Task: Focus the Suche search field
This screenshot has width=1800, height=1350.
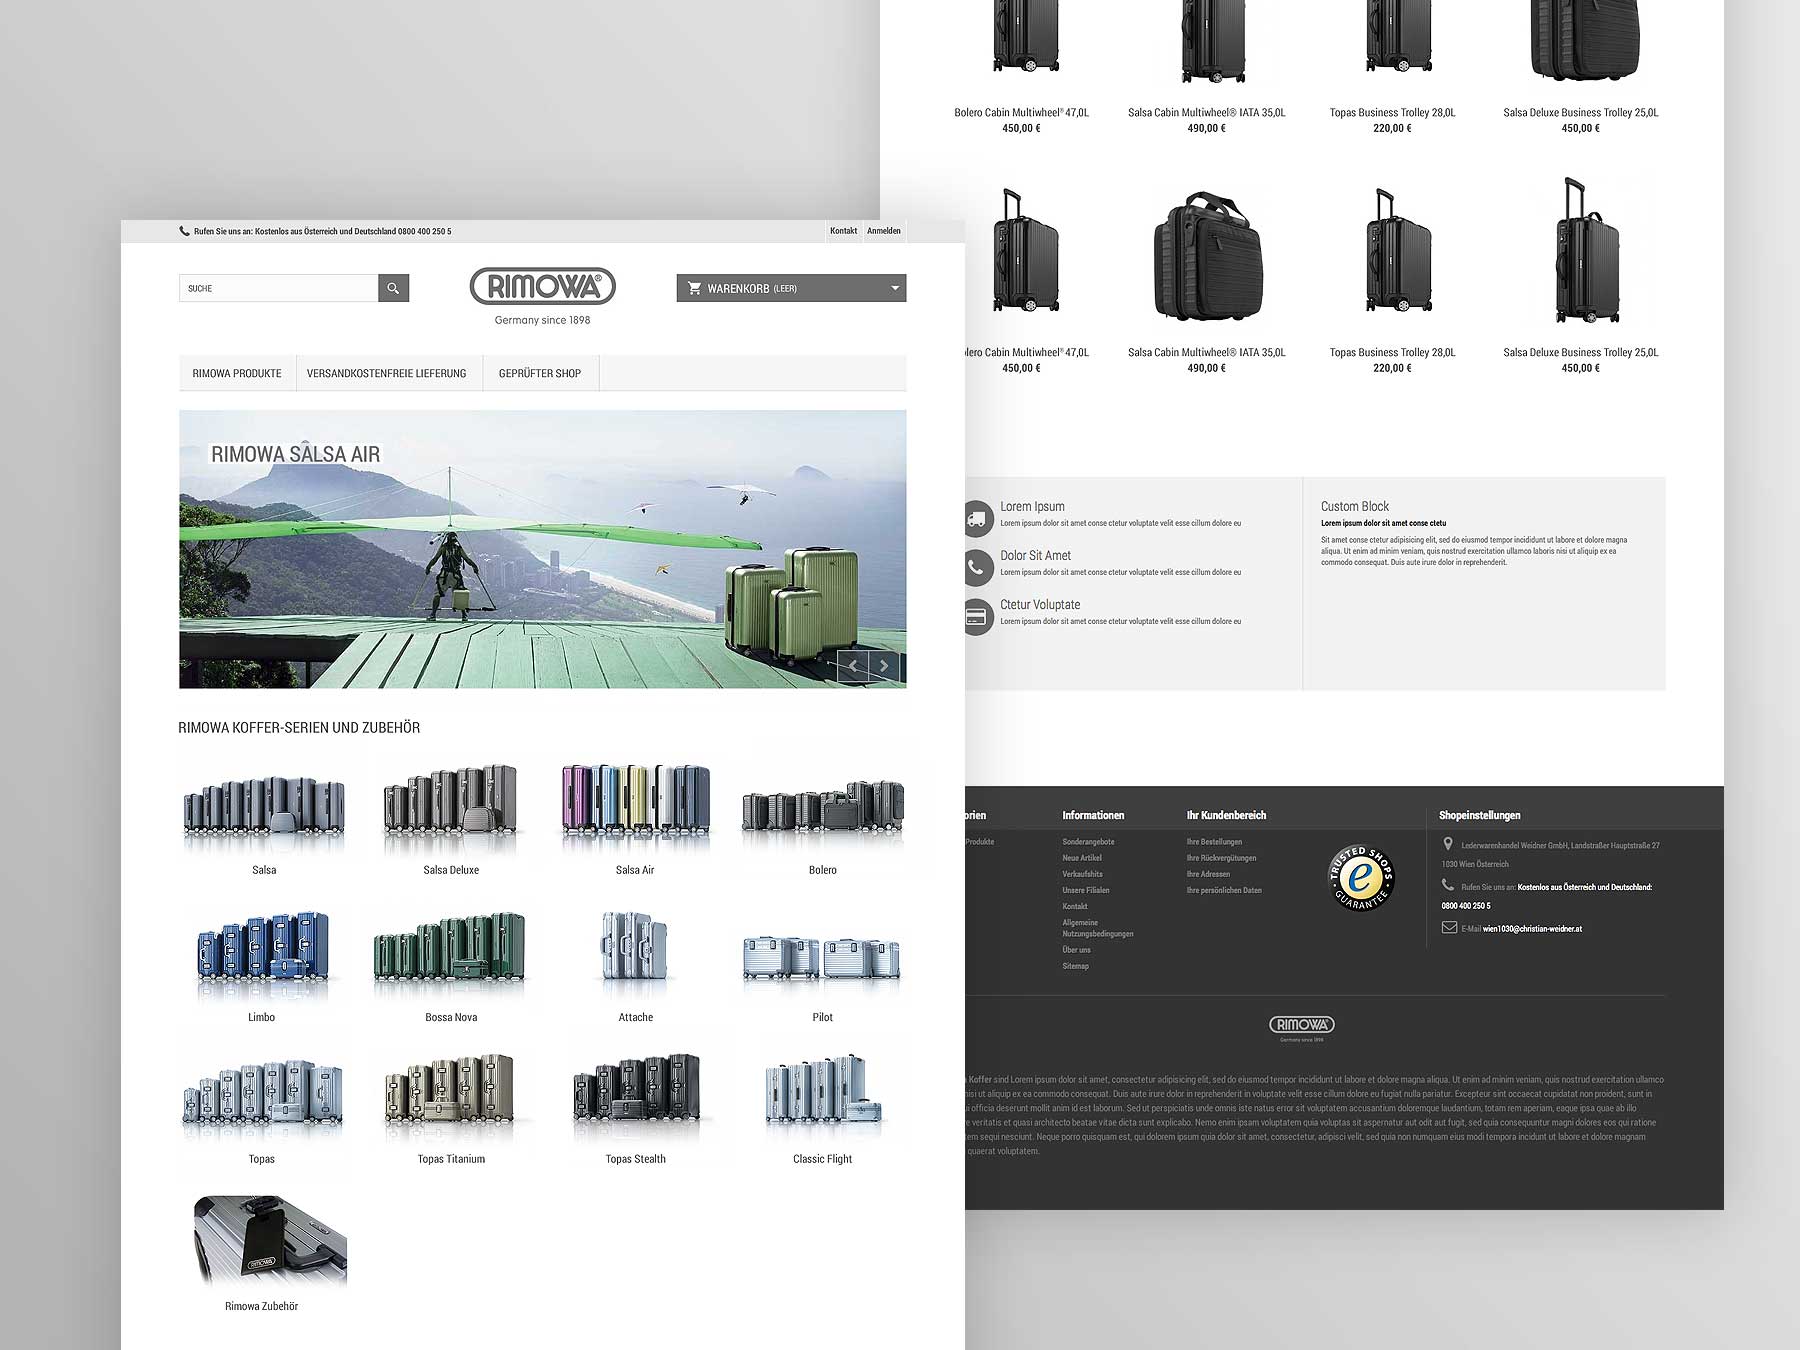Action: [x=278, y=288]
